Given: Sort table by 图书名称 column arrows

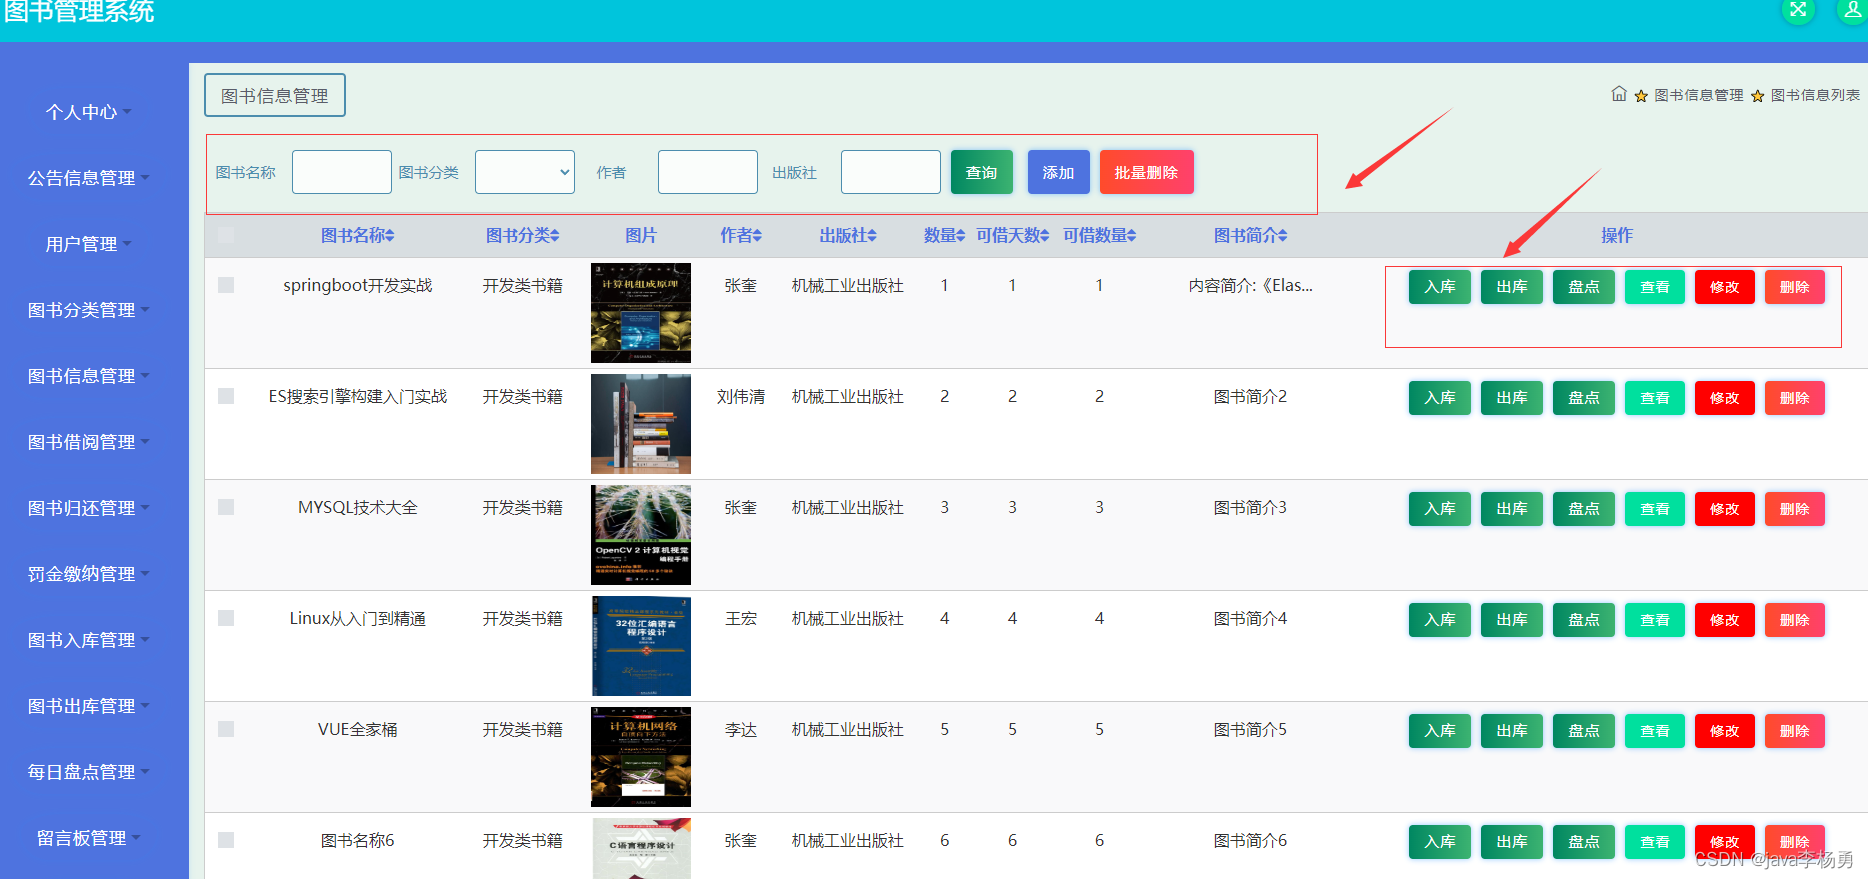Looking at the screenshot, I should click(390, 236).
